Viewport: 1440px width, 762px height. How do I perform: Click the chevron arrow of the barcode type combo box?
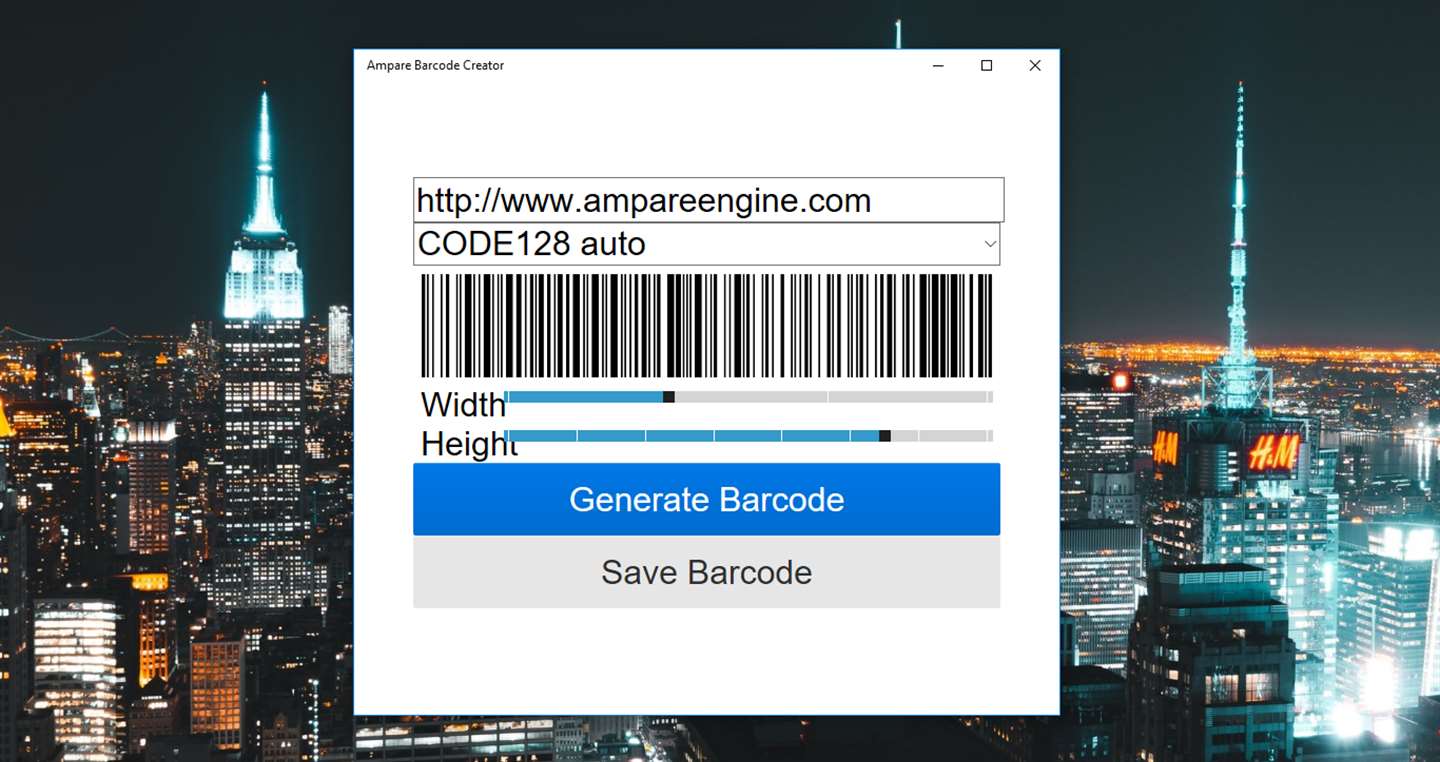coord(990,244)
